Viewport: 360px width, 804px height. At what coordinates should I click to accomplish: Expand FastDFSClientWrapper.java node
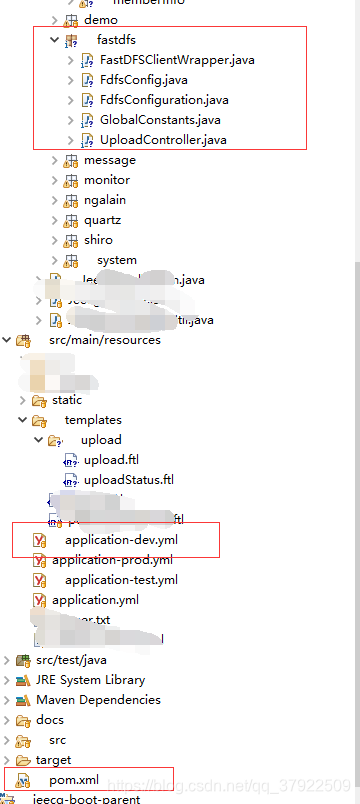pos(71,61)
